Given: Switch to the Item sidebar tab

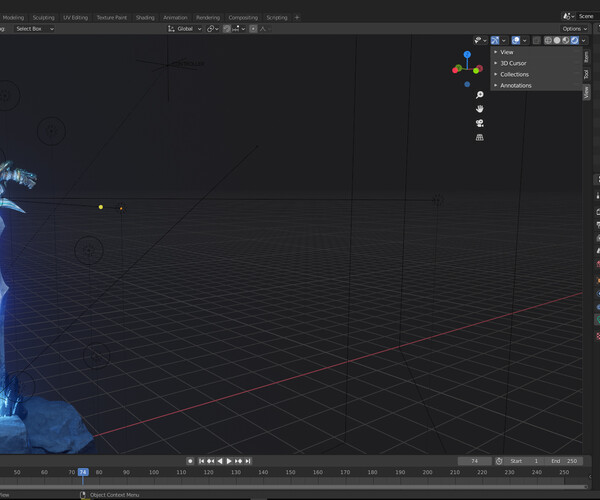Looking at the screenshot, I should click(586, 57).
